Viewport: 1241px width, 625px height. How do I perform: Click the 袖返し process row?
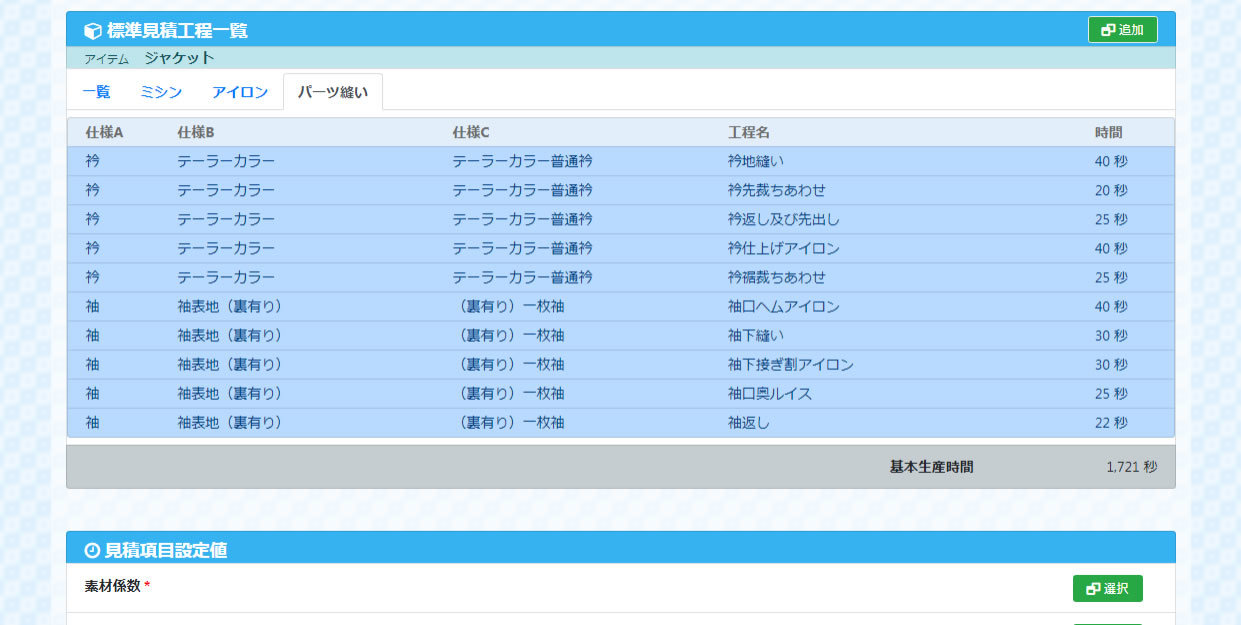[749, 423]
